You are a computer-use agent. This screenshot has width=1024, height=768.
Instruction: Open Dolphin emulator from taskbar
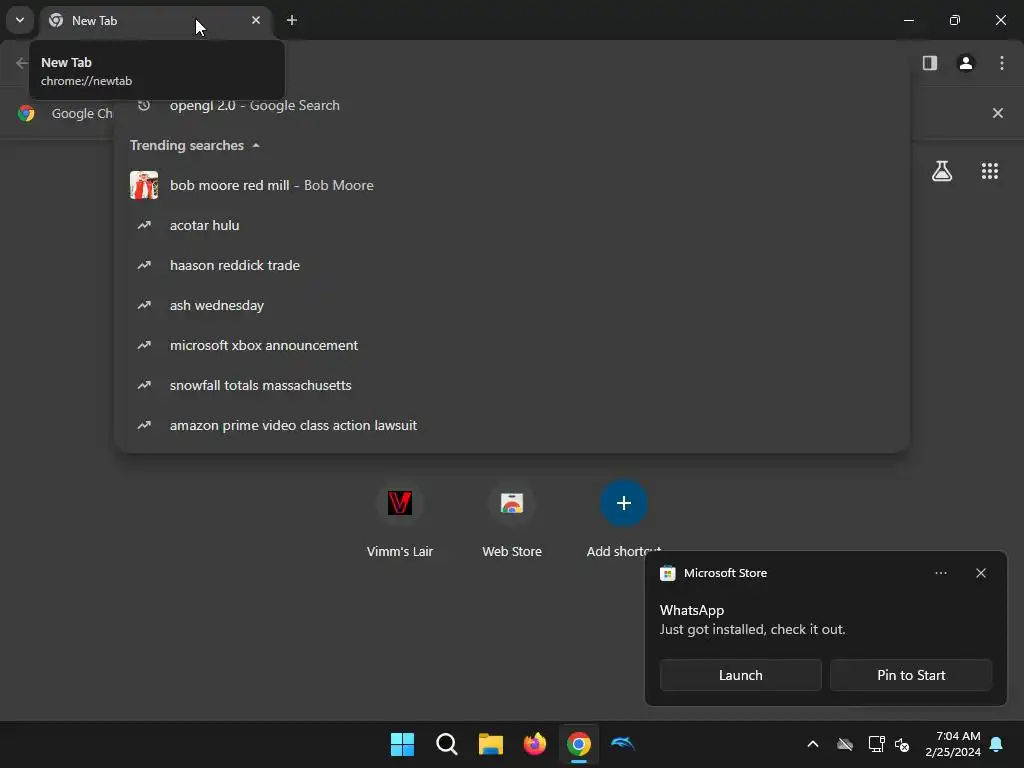pyautogui.click(x=623, y=744)
